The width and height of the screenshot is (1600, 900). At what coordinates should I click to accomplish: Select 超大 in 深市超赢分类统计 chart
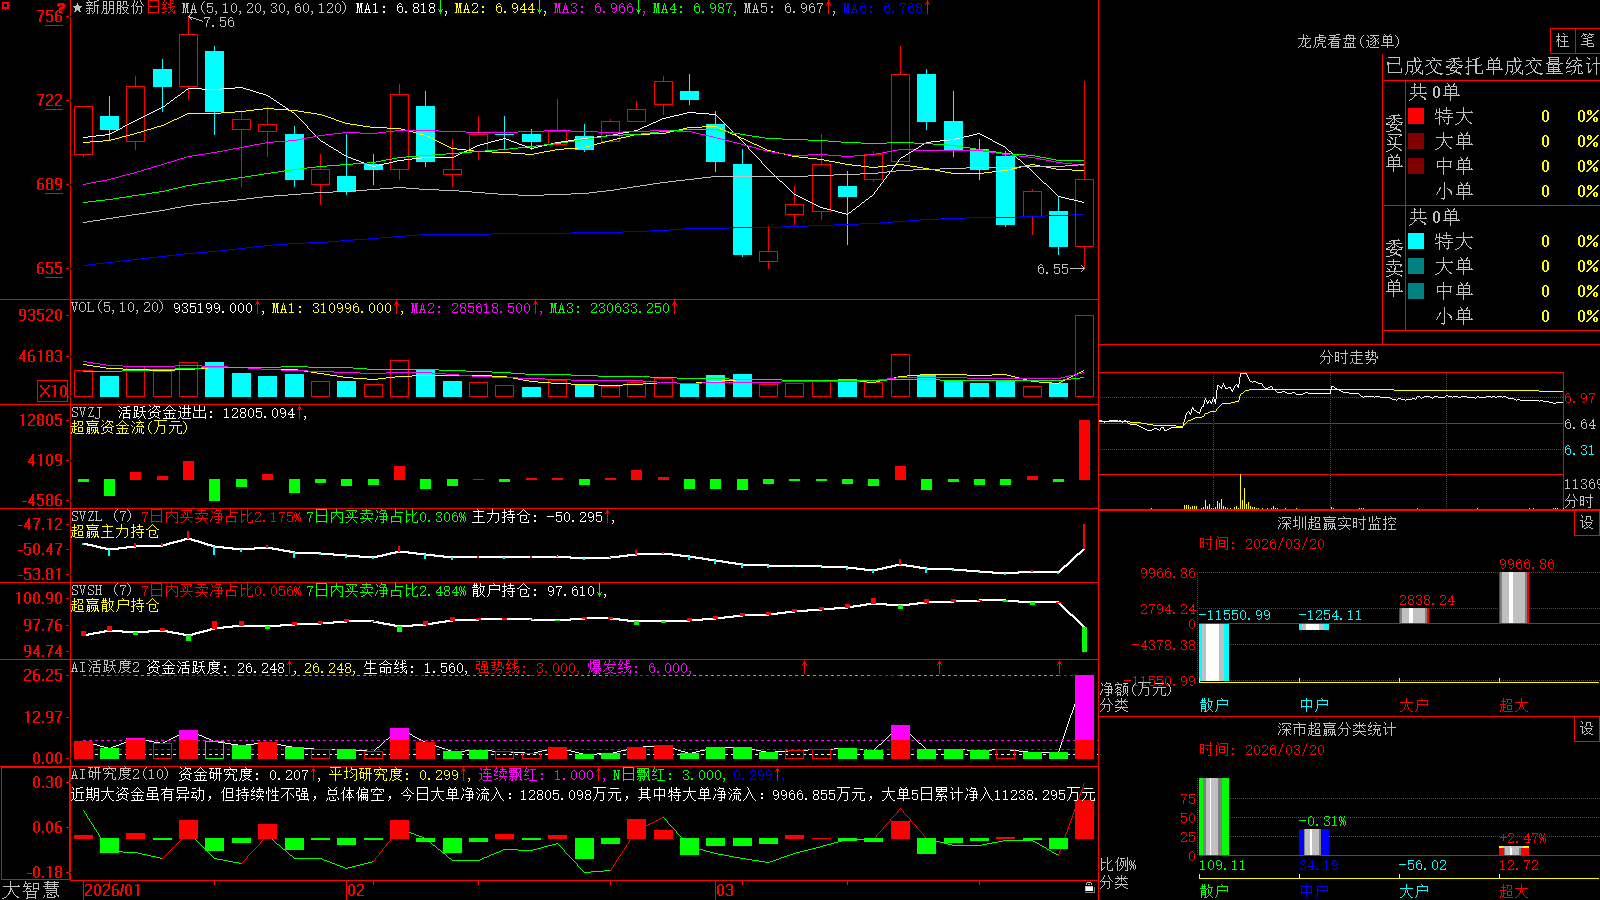click(x=1514, y=890)
